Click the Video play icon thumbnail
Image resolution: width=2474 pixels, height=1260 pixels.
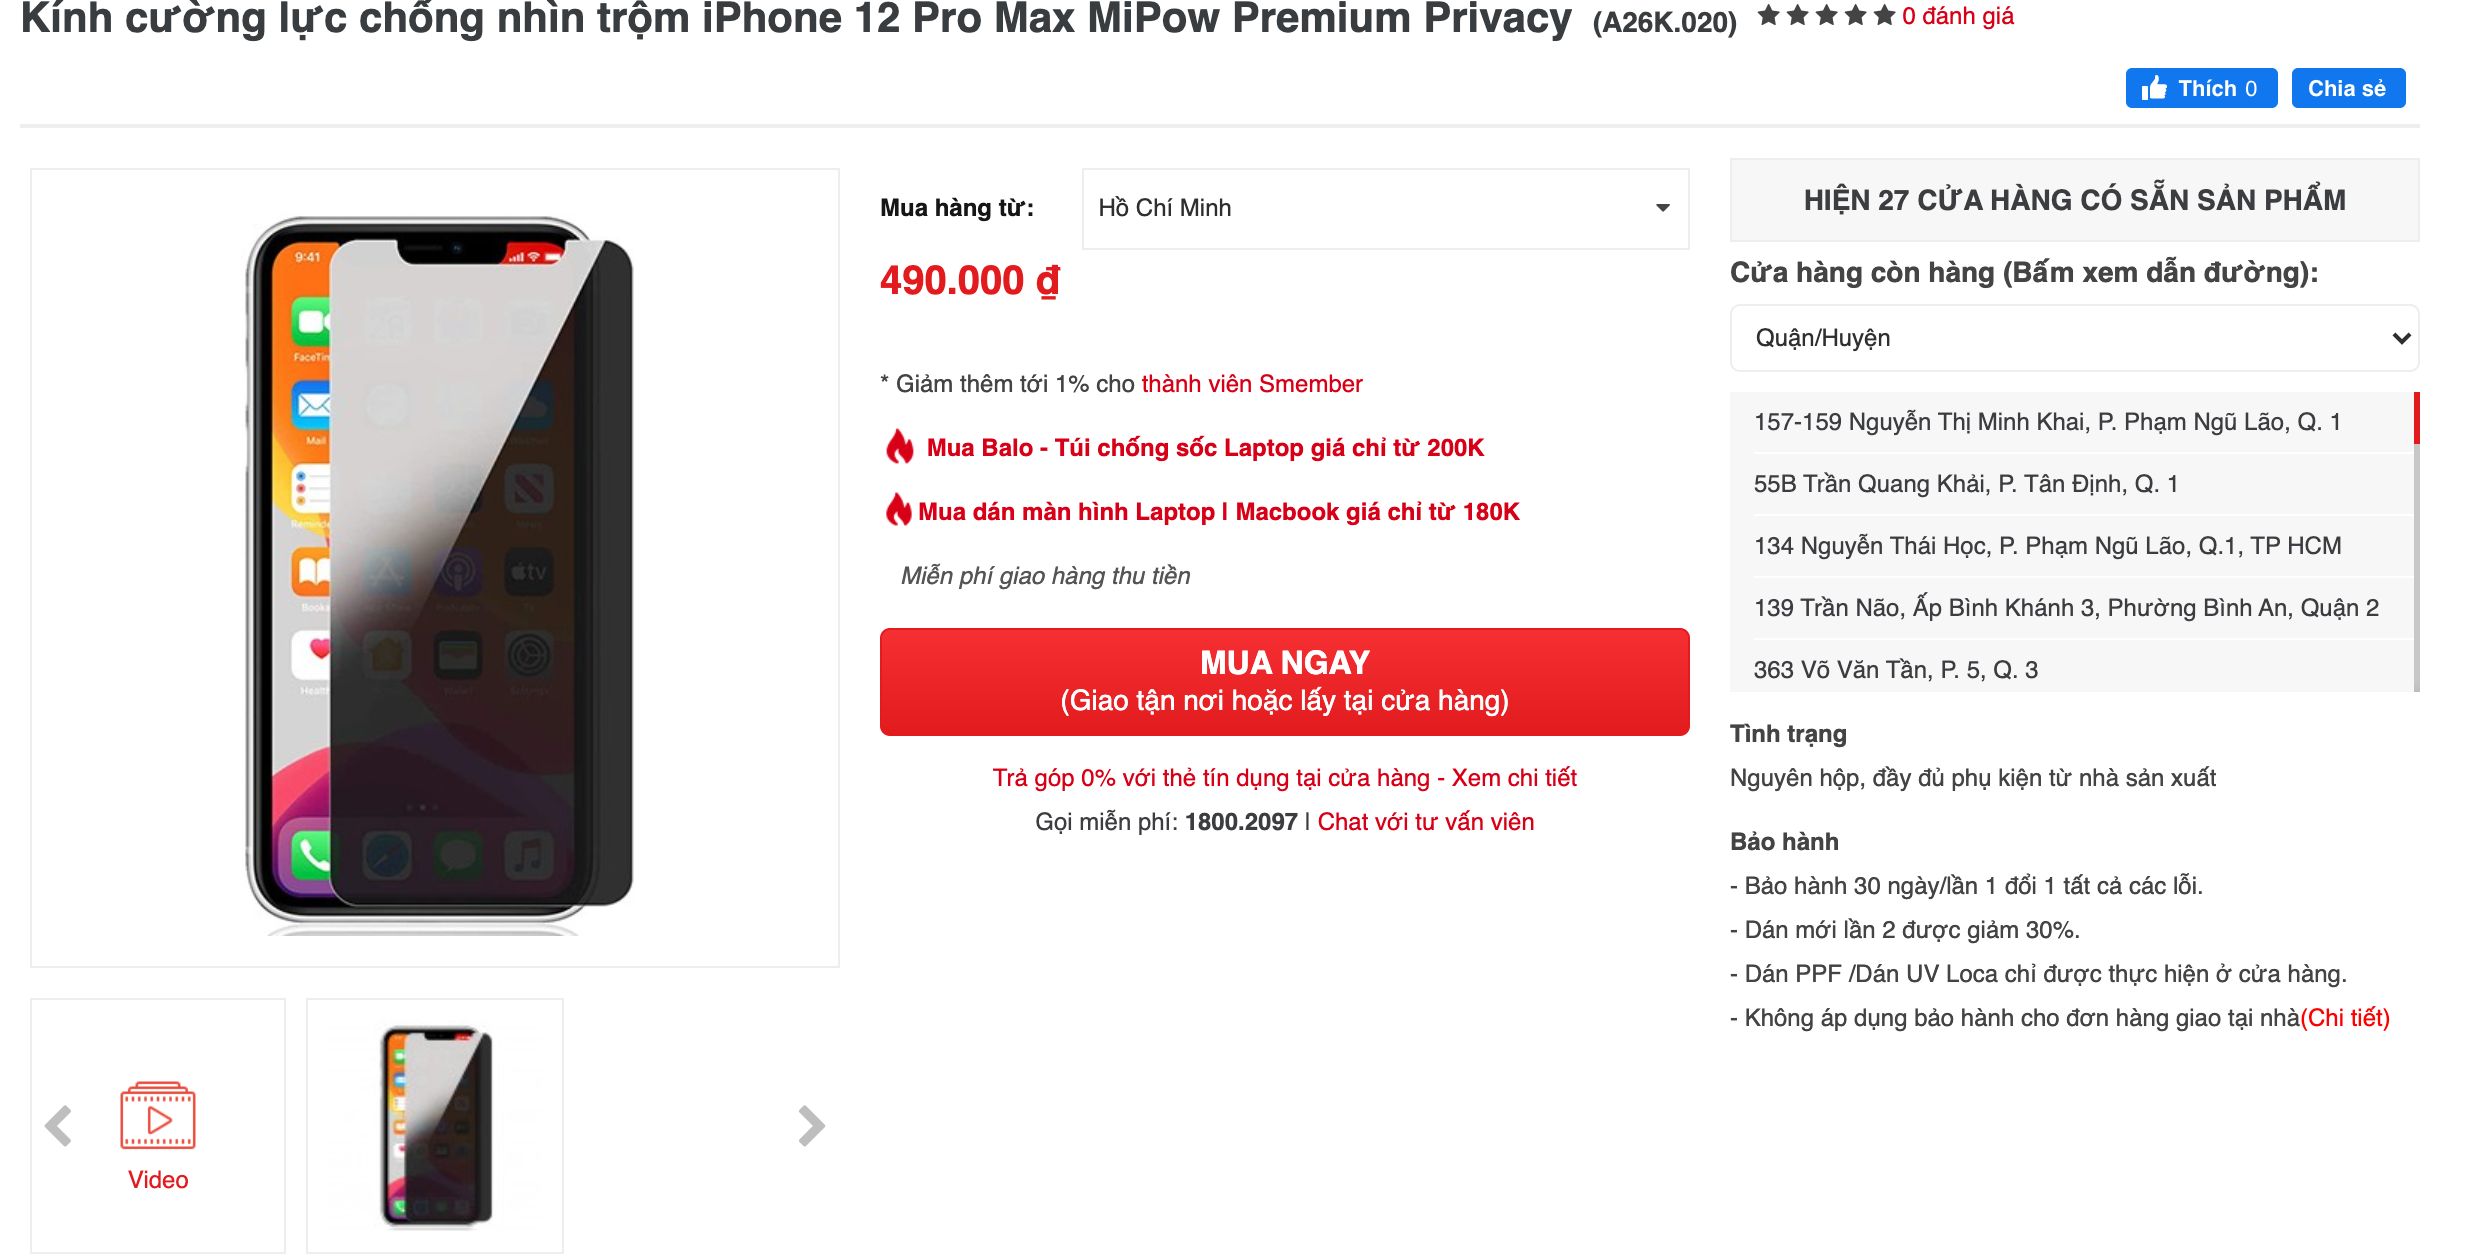156,1116
